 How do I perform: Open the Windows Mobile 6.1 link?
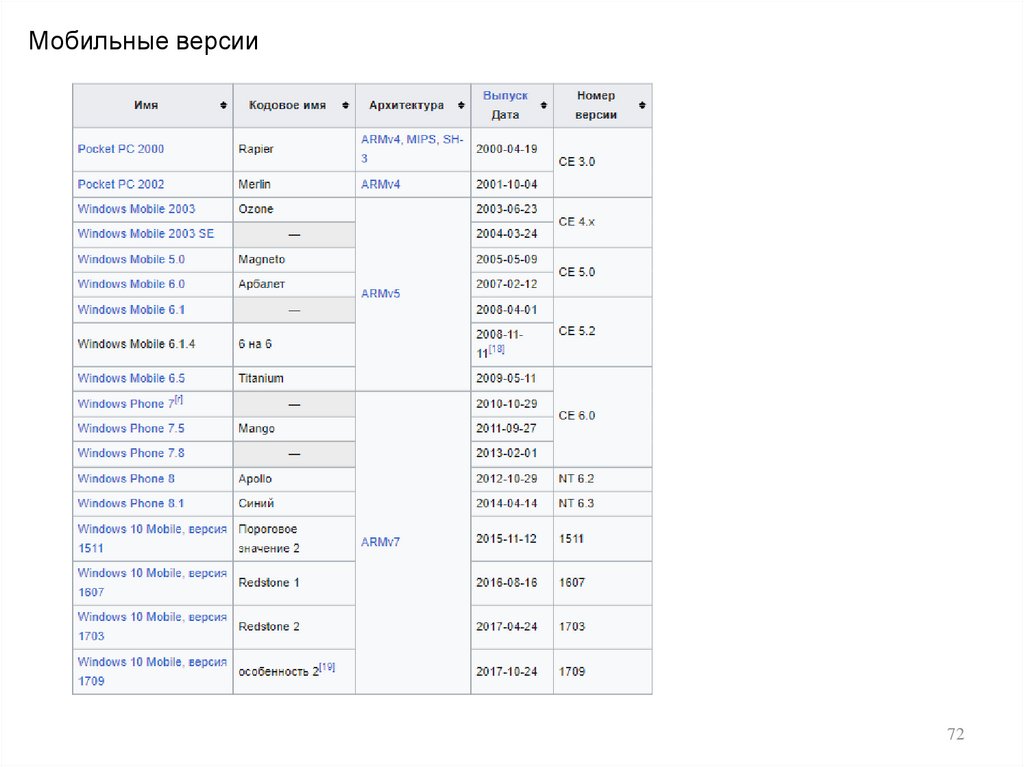click(x=131, y=310)
